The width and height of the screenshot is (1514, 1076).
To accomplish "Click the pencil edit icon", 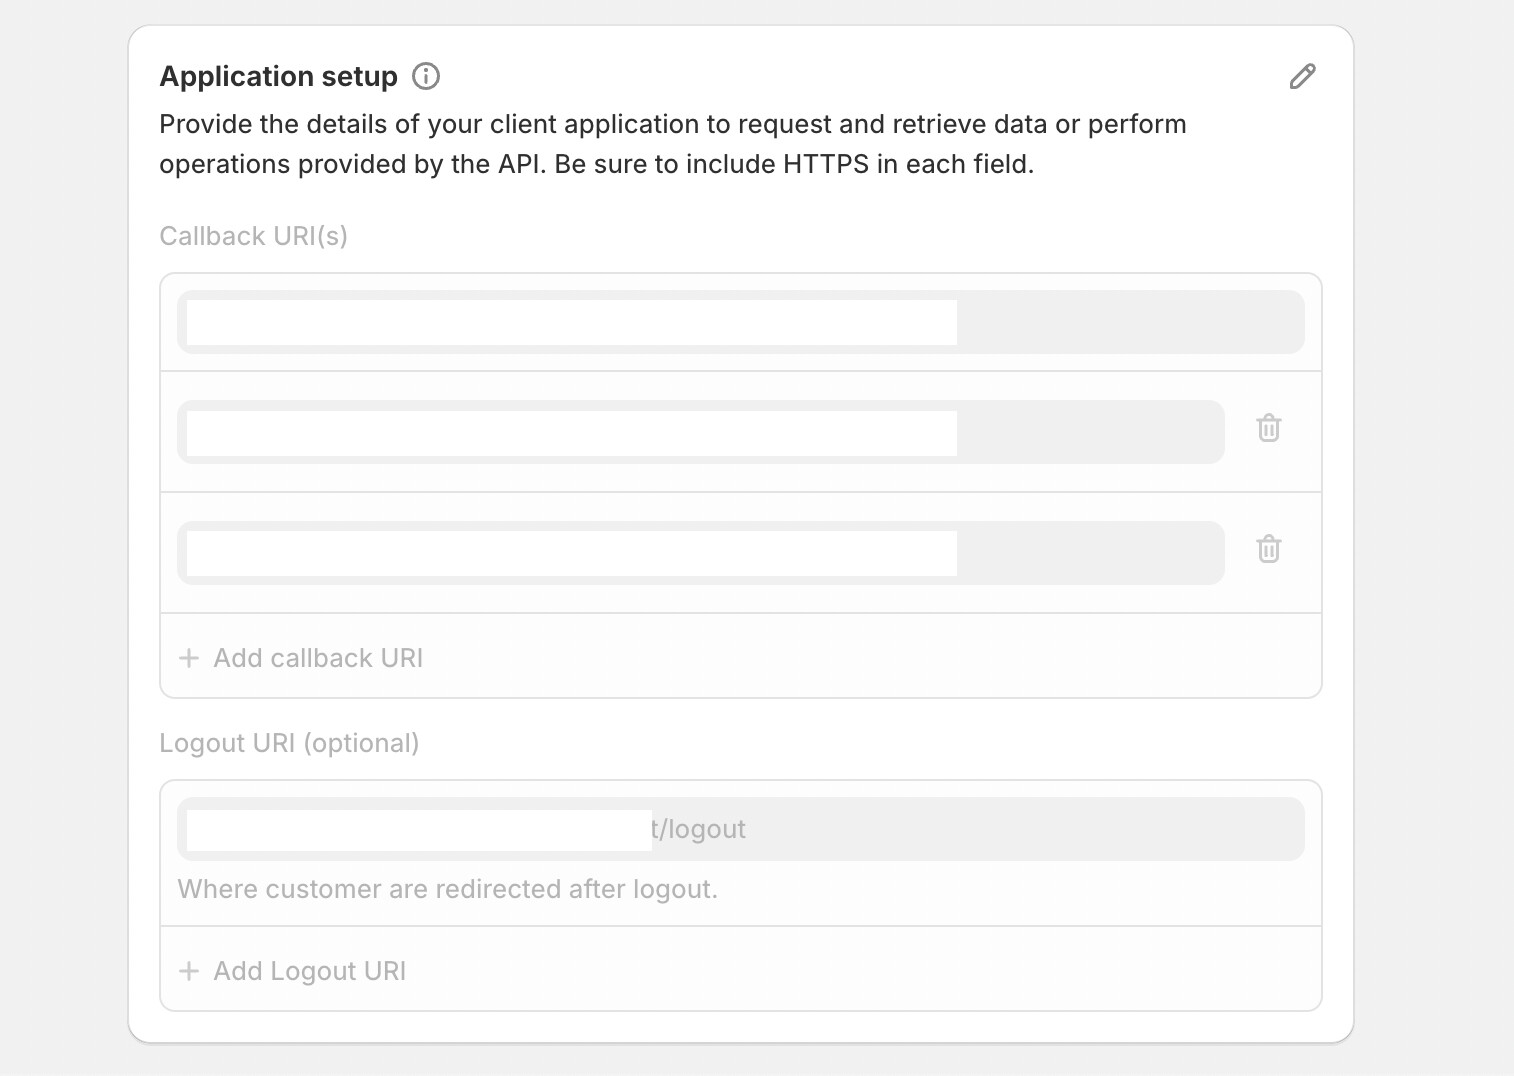I will click(x=1302, y=76).
